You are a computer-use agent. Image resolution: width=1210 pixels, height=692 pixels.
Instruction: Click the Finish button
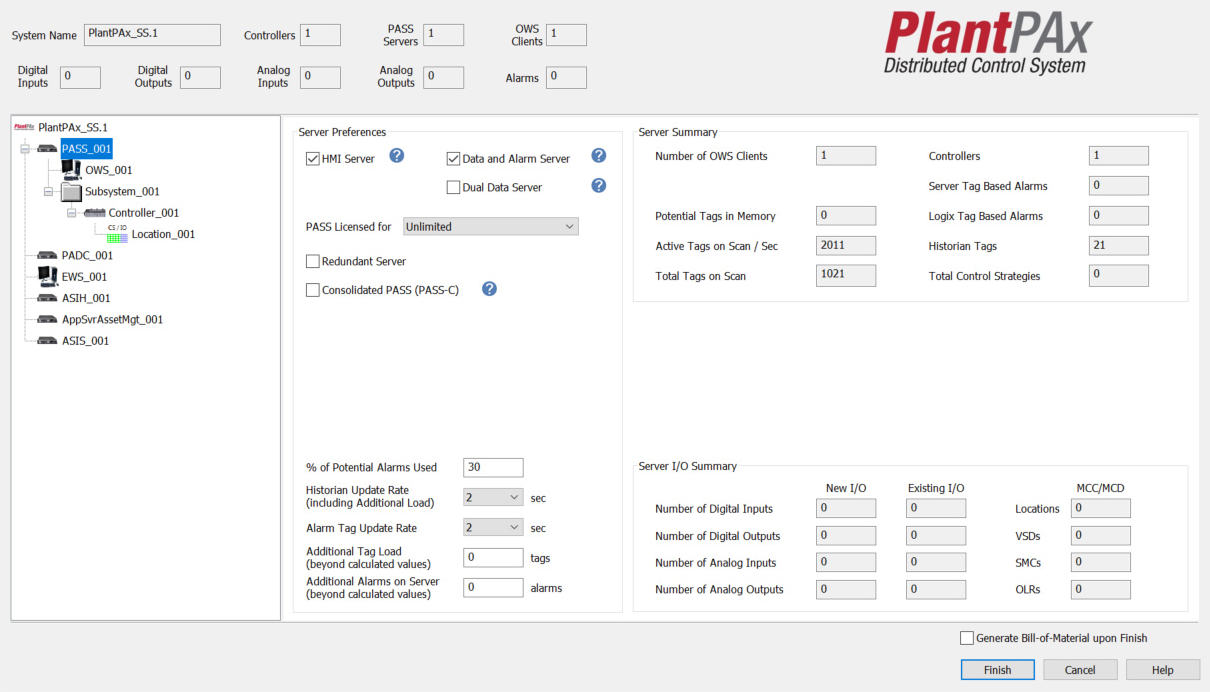tap(997, 670)
